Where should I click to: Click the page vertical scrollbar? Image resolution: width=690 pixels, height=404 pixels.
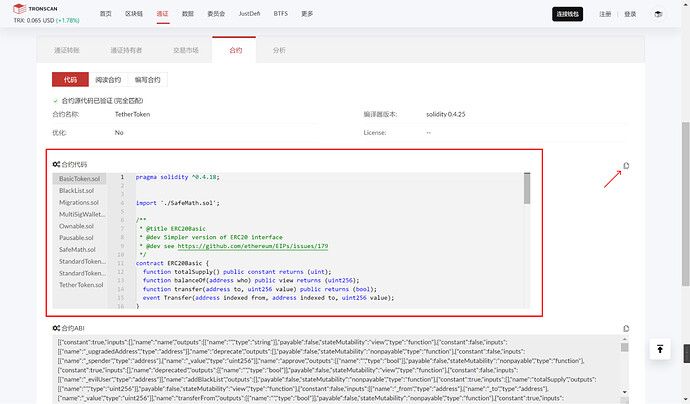click(686, 204)
